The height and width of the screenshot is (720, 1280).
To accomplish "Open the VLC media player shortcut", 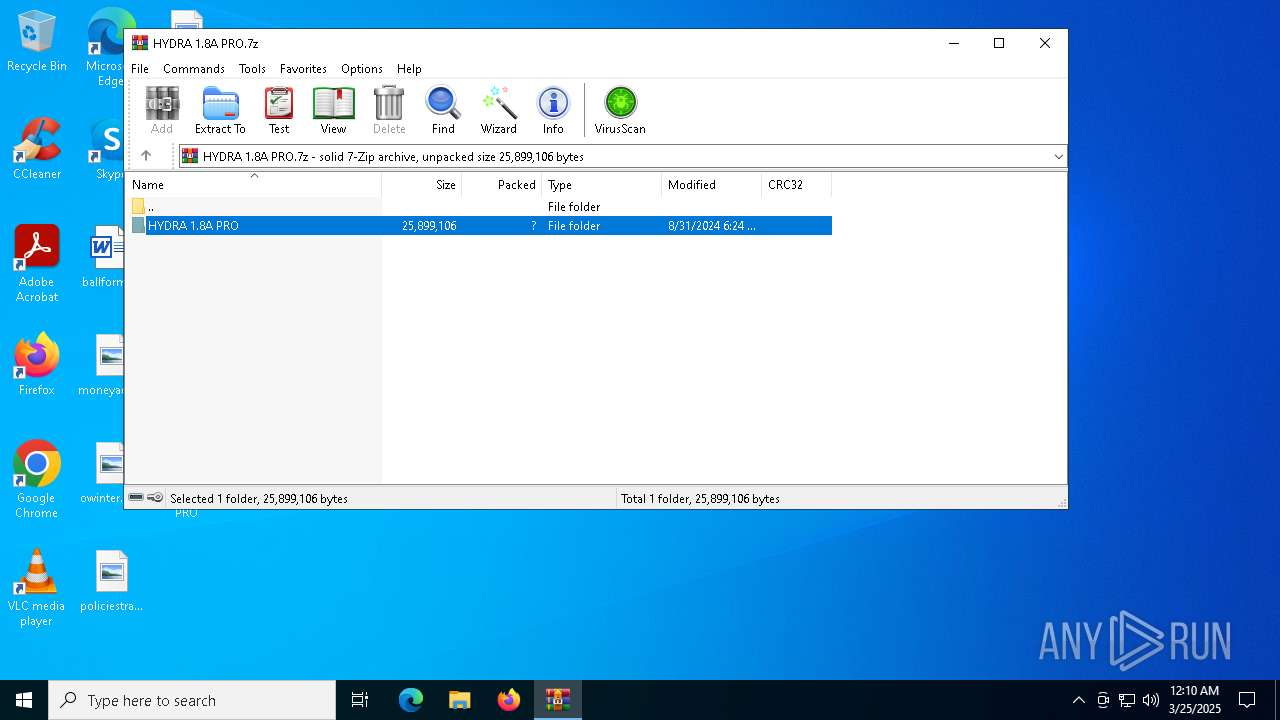I will (x=37, y=588).
